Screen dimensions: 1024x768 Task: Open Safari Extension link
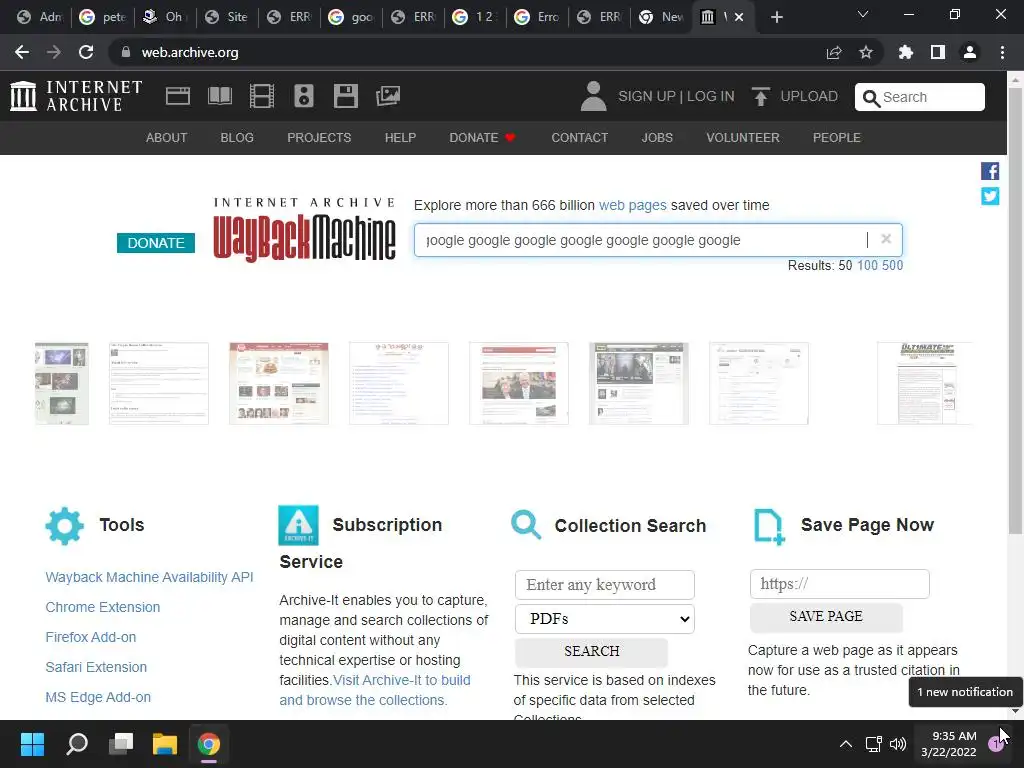click(x=96, y=667)
